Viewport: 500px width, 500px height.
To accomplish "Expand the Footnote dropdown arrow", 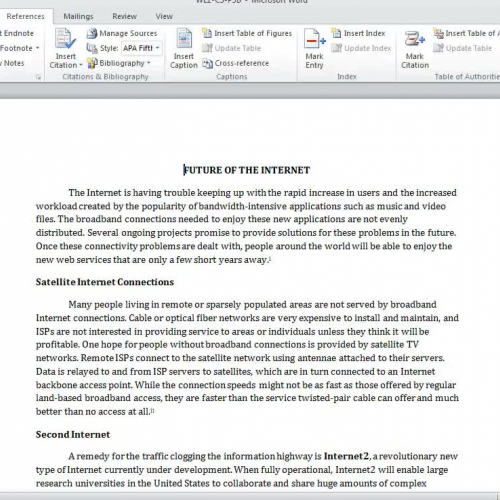I will click(37, 48).
